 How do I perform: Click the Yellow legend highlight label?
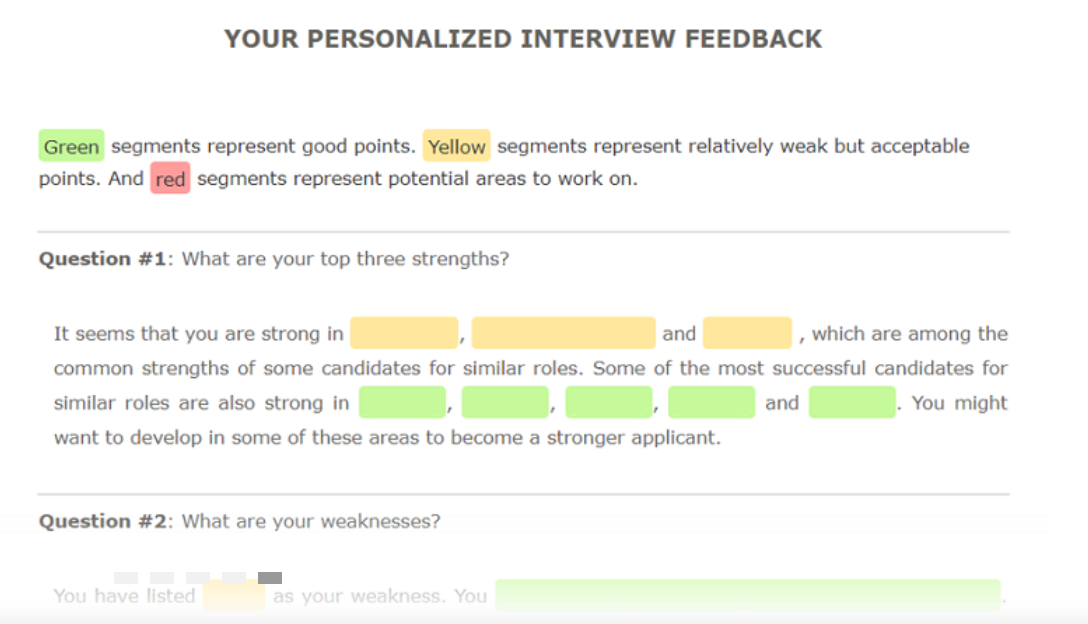[x=456, y=147]
